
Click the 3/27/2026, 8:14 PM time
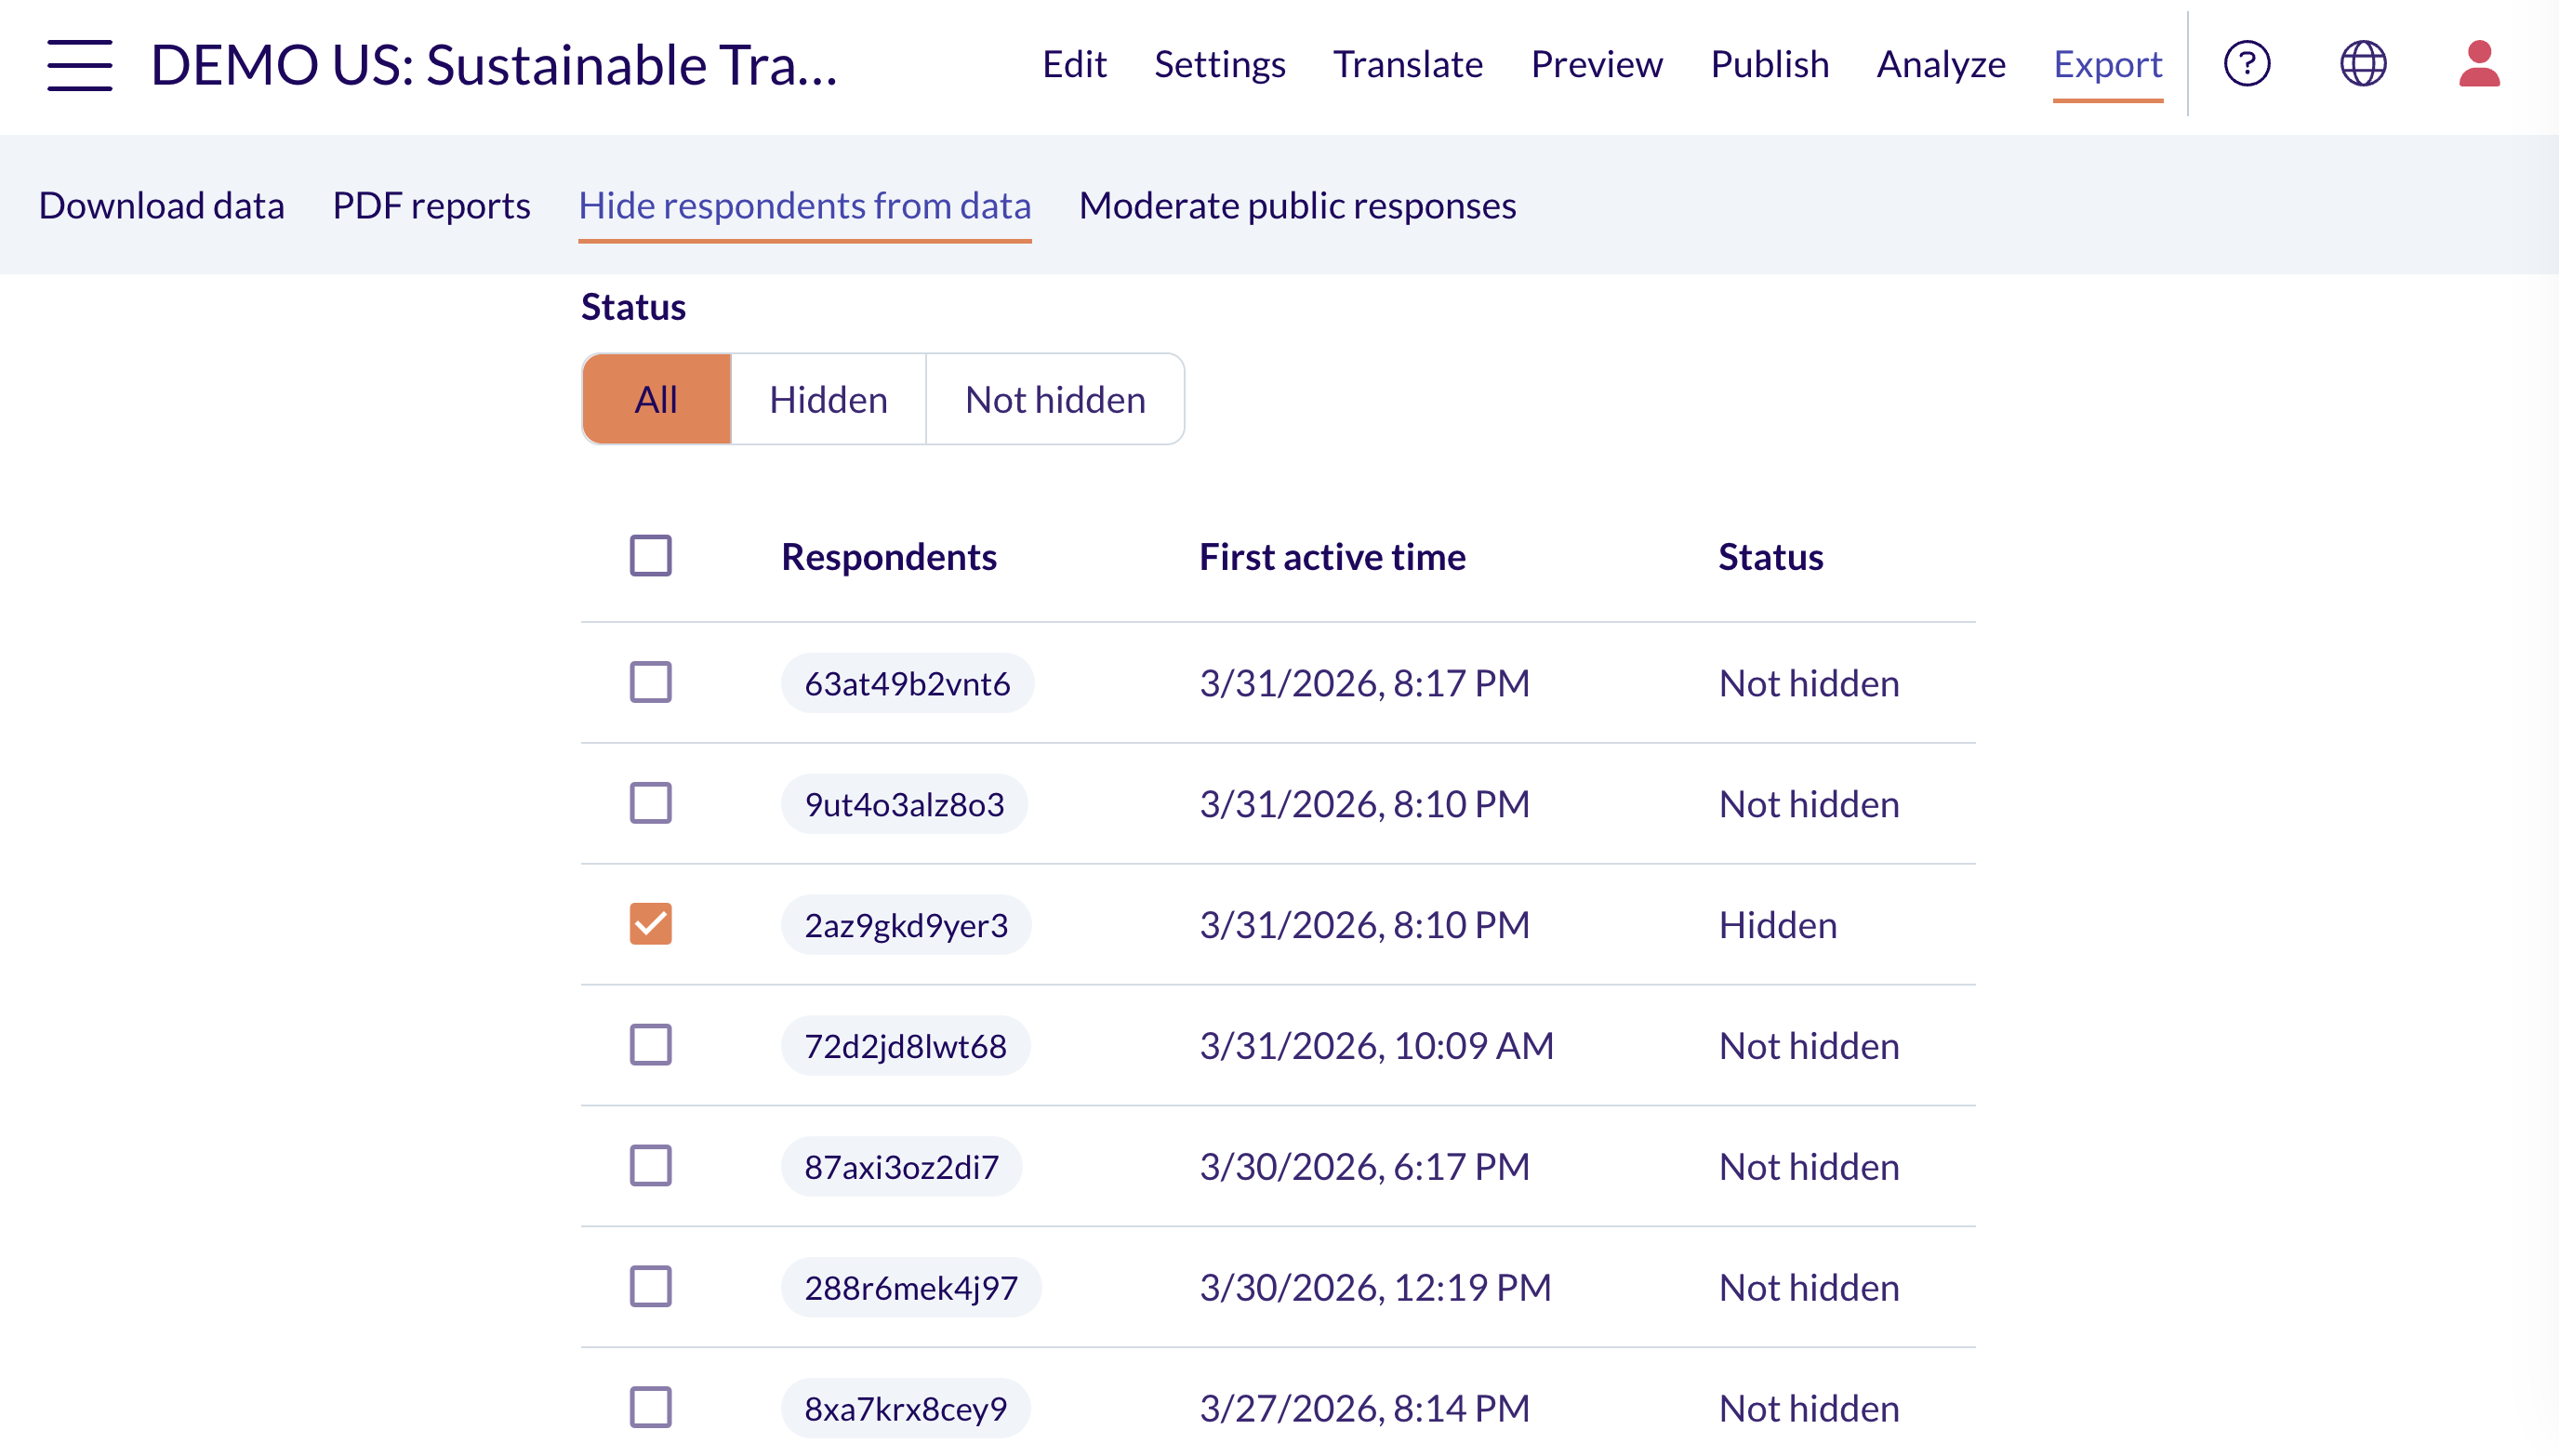[1364, 1408]
